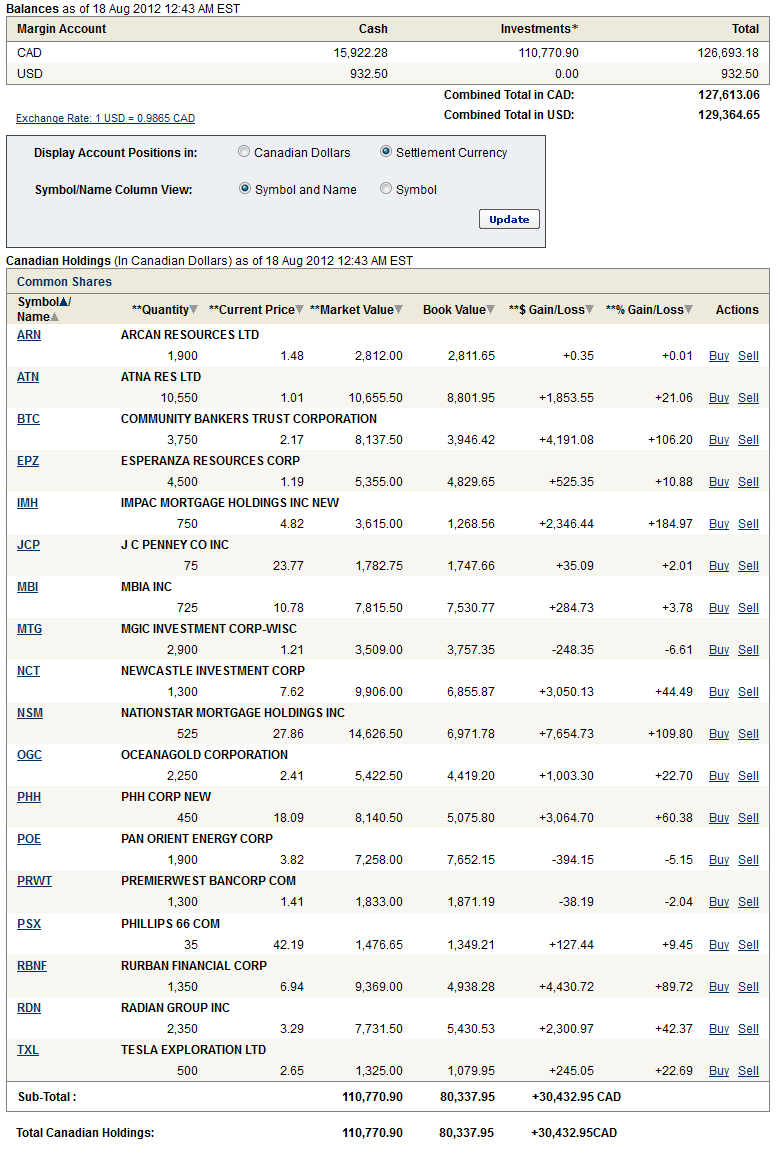Sort by $ Gain/Loss arrow icon
The image size is (778, 1157).
590,310
